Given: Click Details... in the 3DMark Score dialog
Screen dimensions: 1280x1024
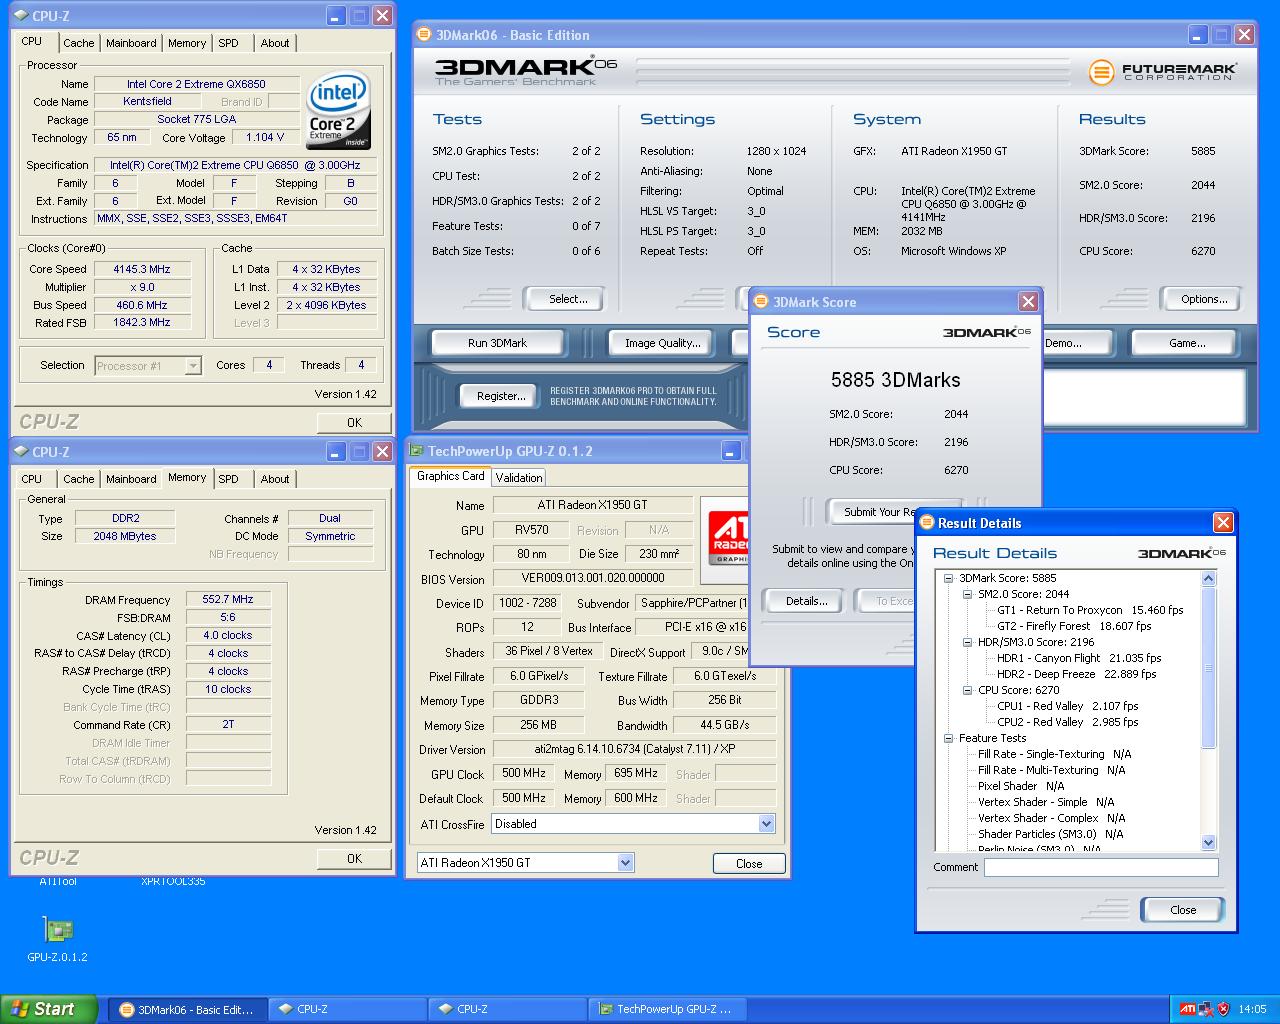Looking at the screenshot, I should (x=806, y=601).
